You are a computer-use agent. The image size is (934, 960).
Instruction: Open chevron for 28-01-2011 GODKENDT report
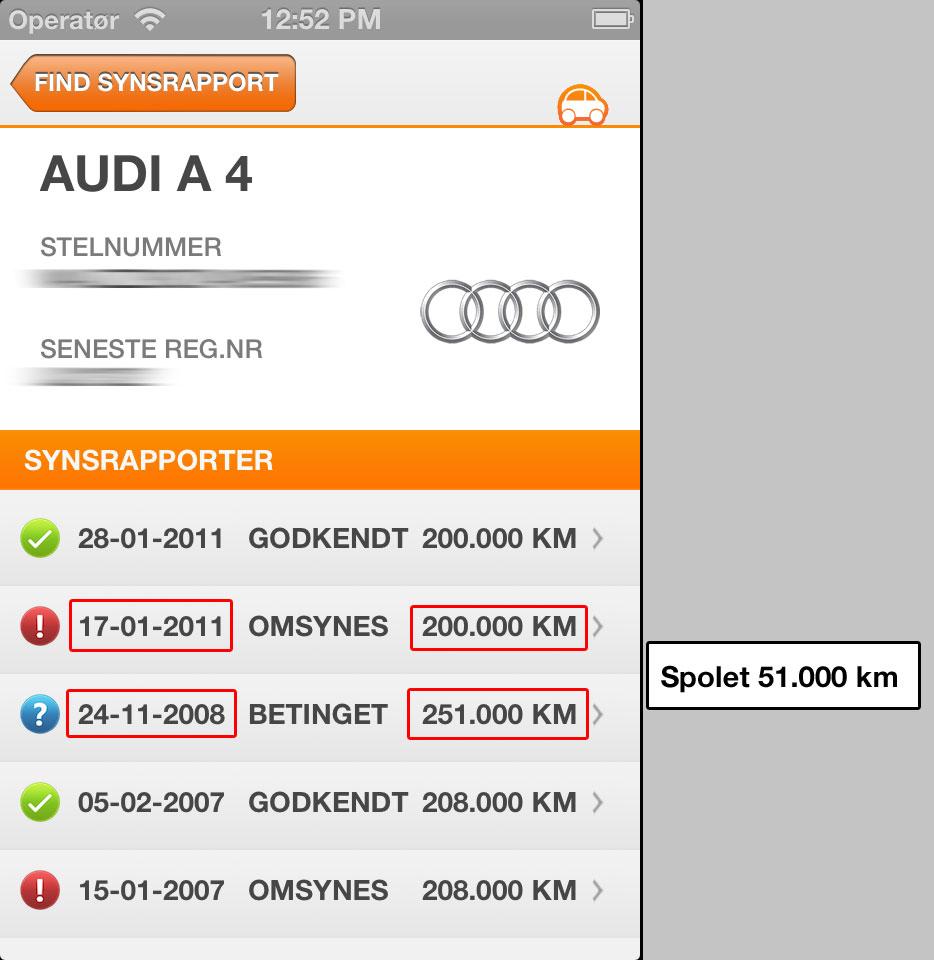click(597, 538)
